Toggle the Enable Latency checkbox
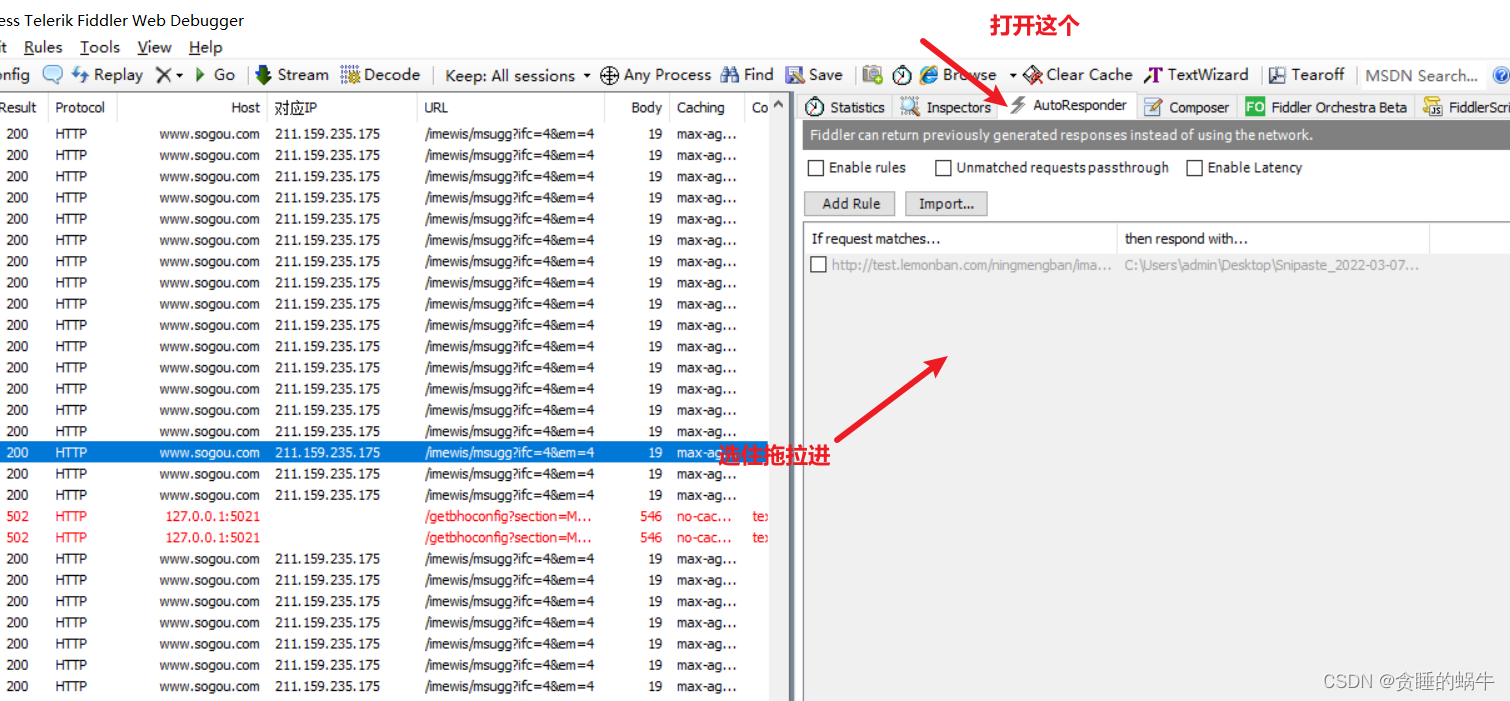This screenshot has height=701, width=1510. [x=1194, y=168]
